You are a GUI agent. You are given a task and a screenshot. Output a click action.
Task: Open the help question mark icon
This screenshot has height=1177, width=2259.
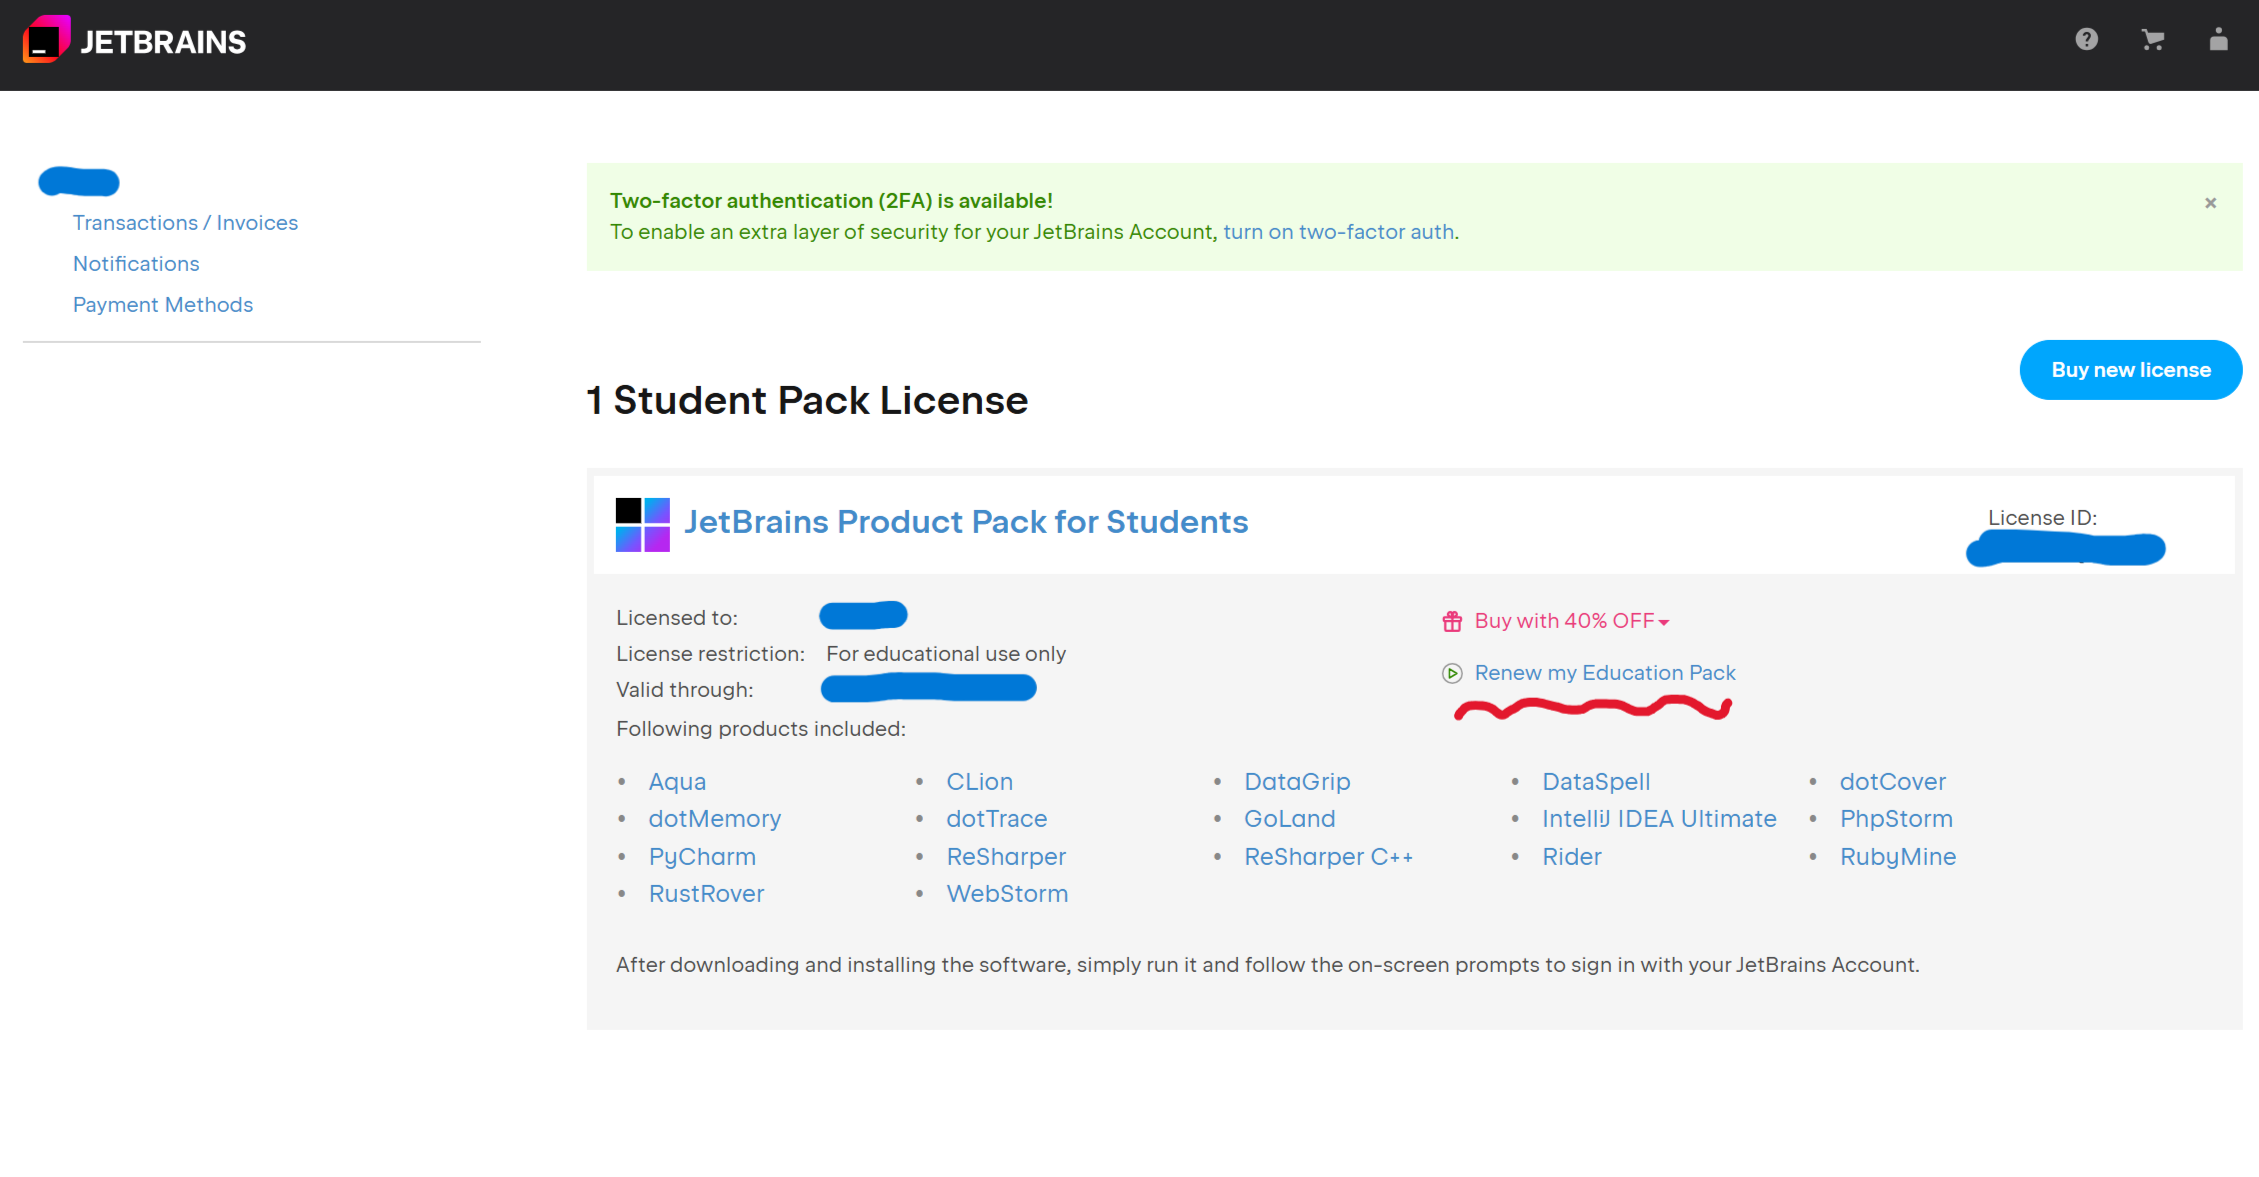(x=2086, y=40)
